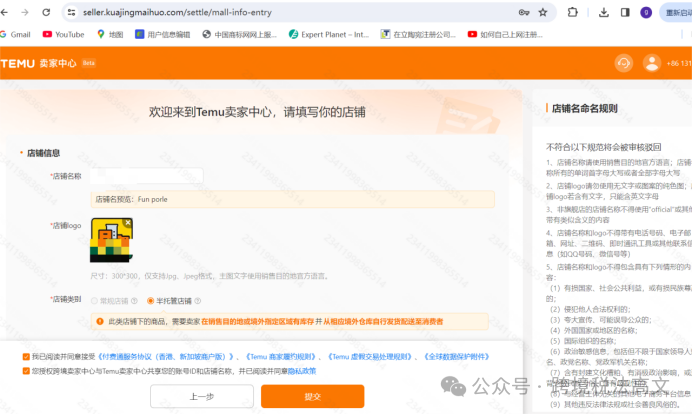Click the 店铺名称 input field
This screenshot has width=692, height=414.
pos(147,176)
